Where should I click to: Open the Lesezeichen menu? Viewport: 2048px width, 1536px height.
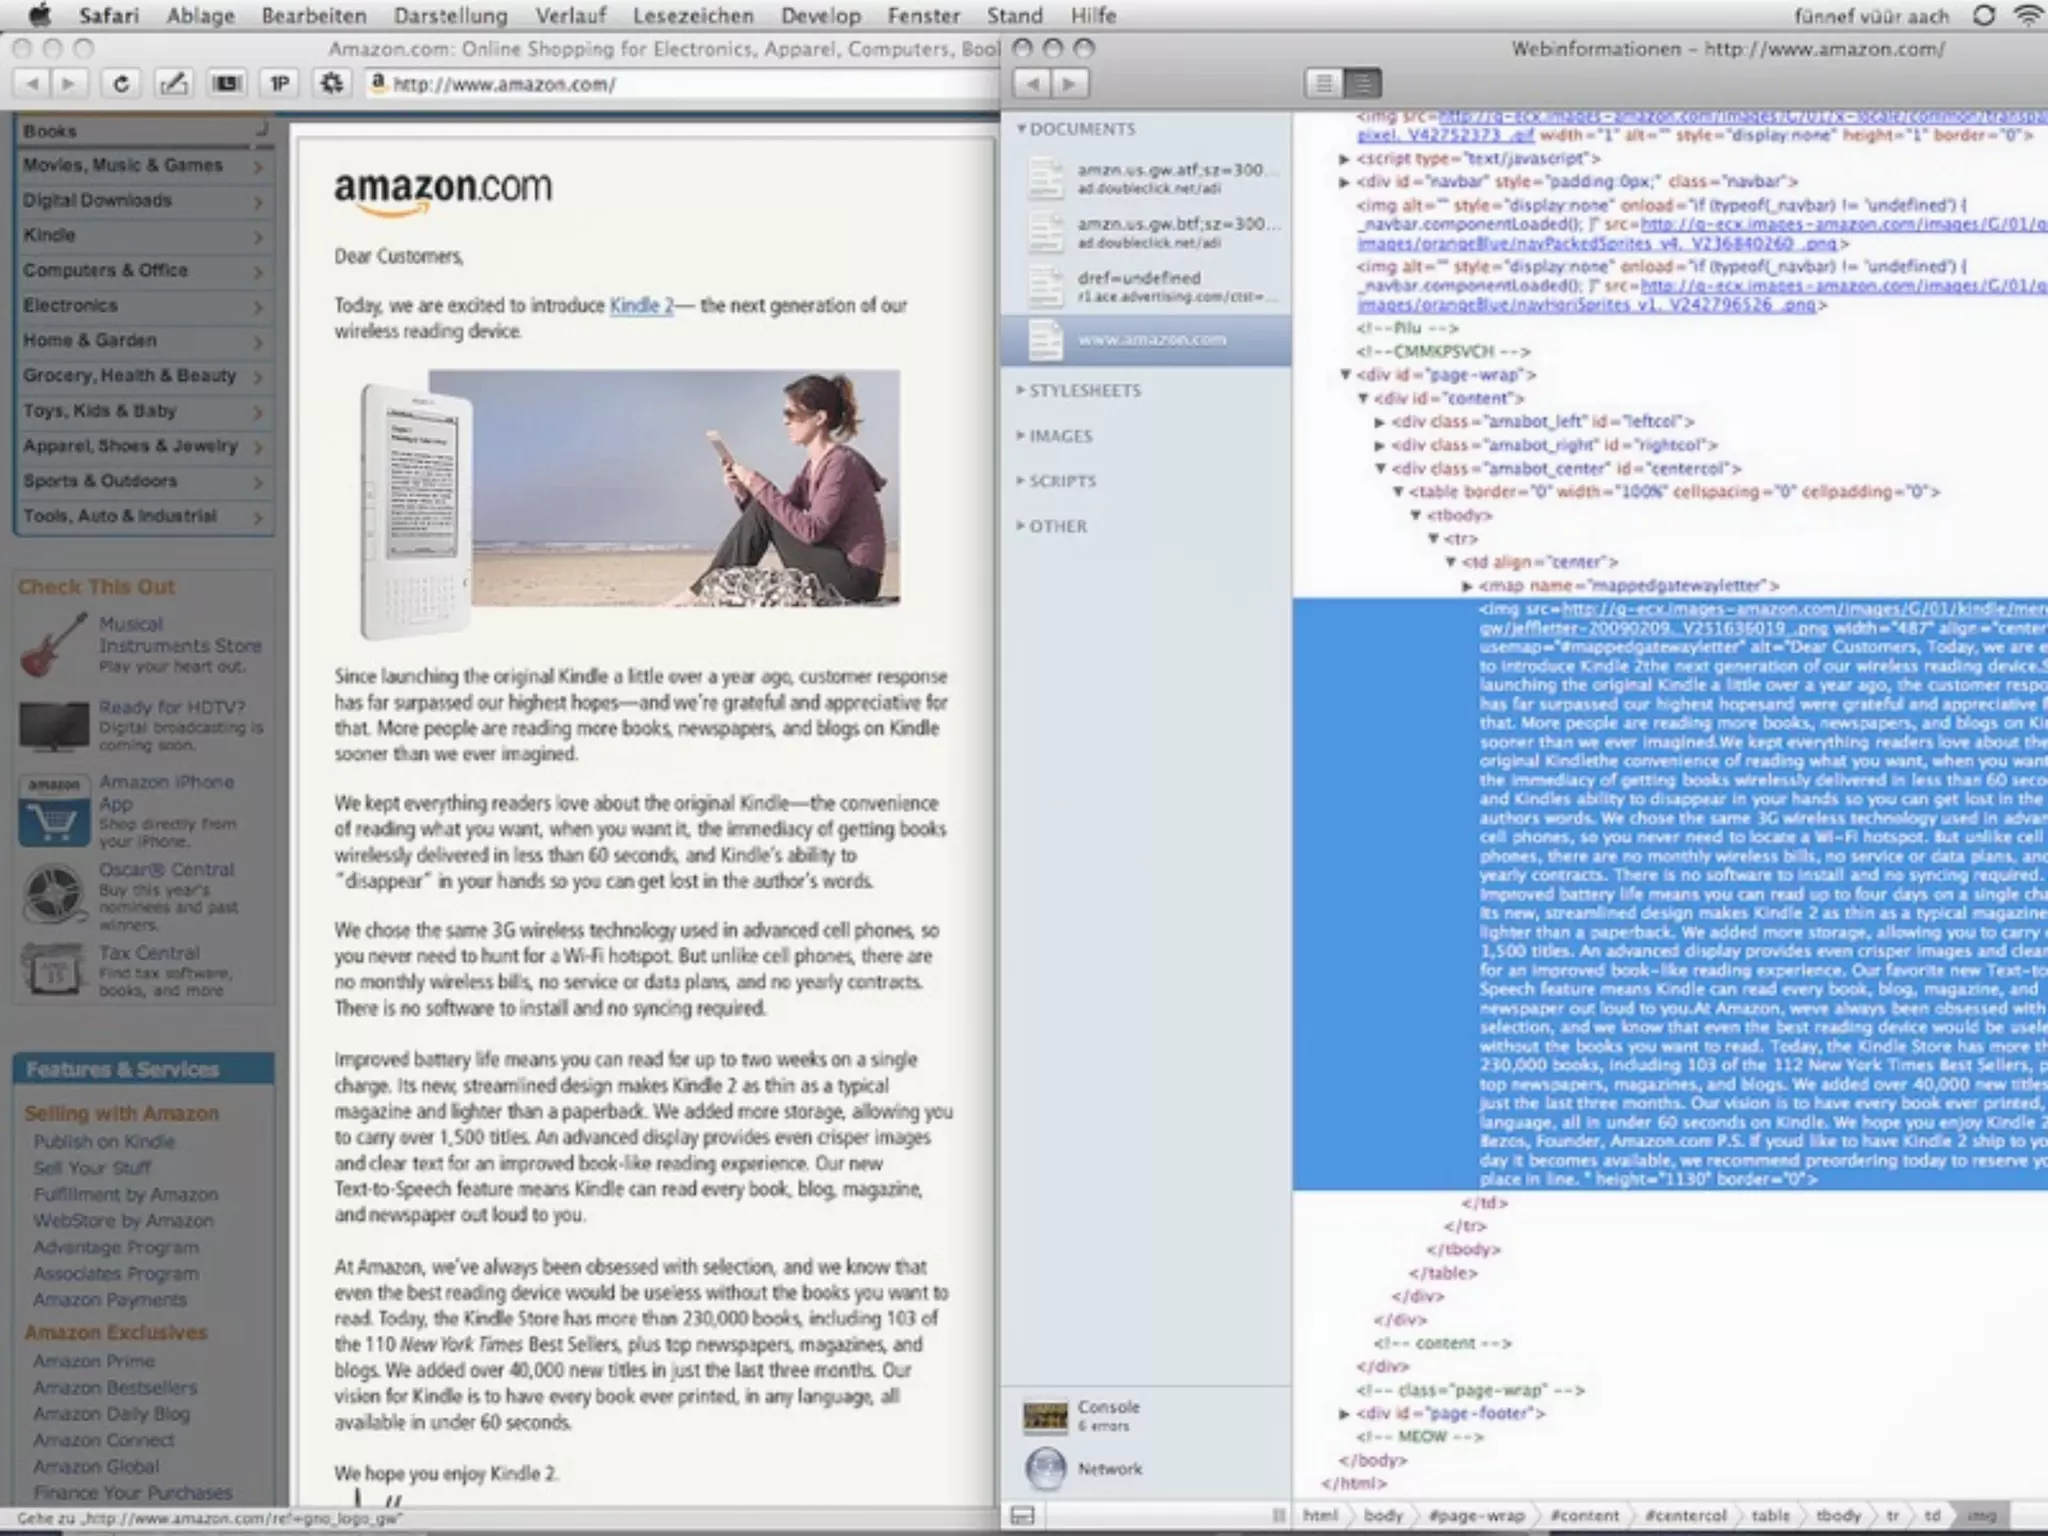693,16
